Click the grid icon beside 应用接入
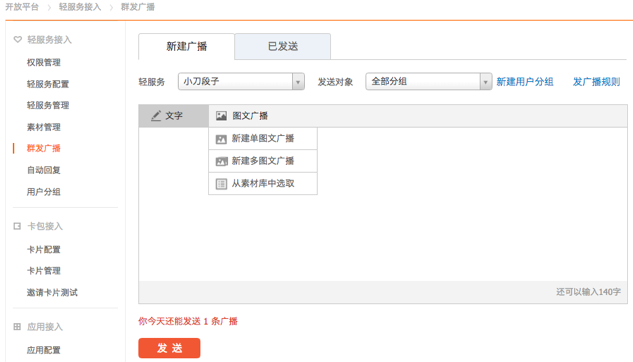Image resolution: width=633 pixels, height=362 pixels. 17,326
